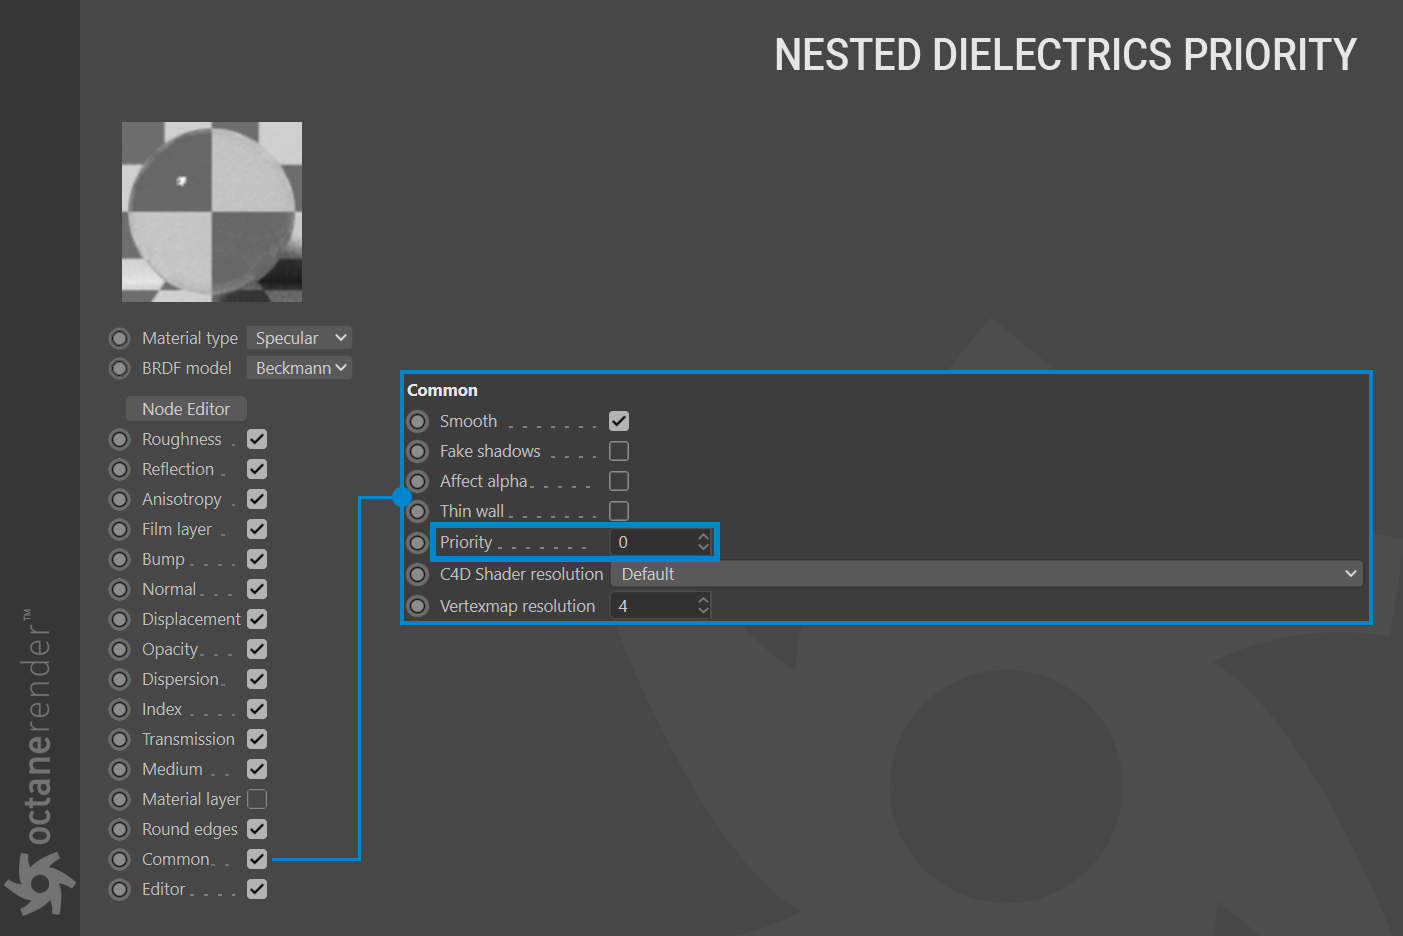Click the circle icon next to Dispersion
This screenshot has width=1403, height=936.
pos(120,679)
